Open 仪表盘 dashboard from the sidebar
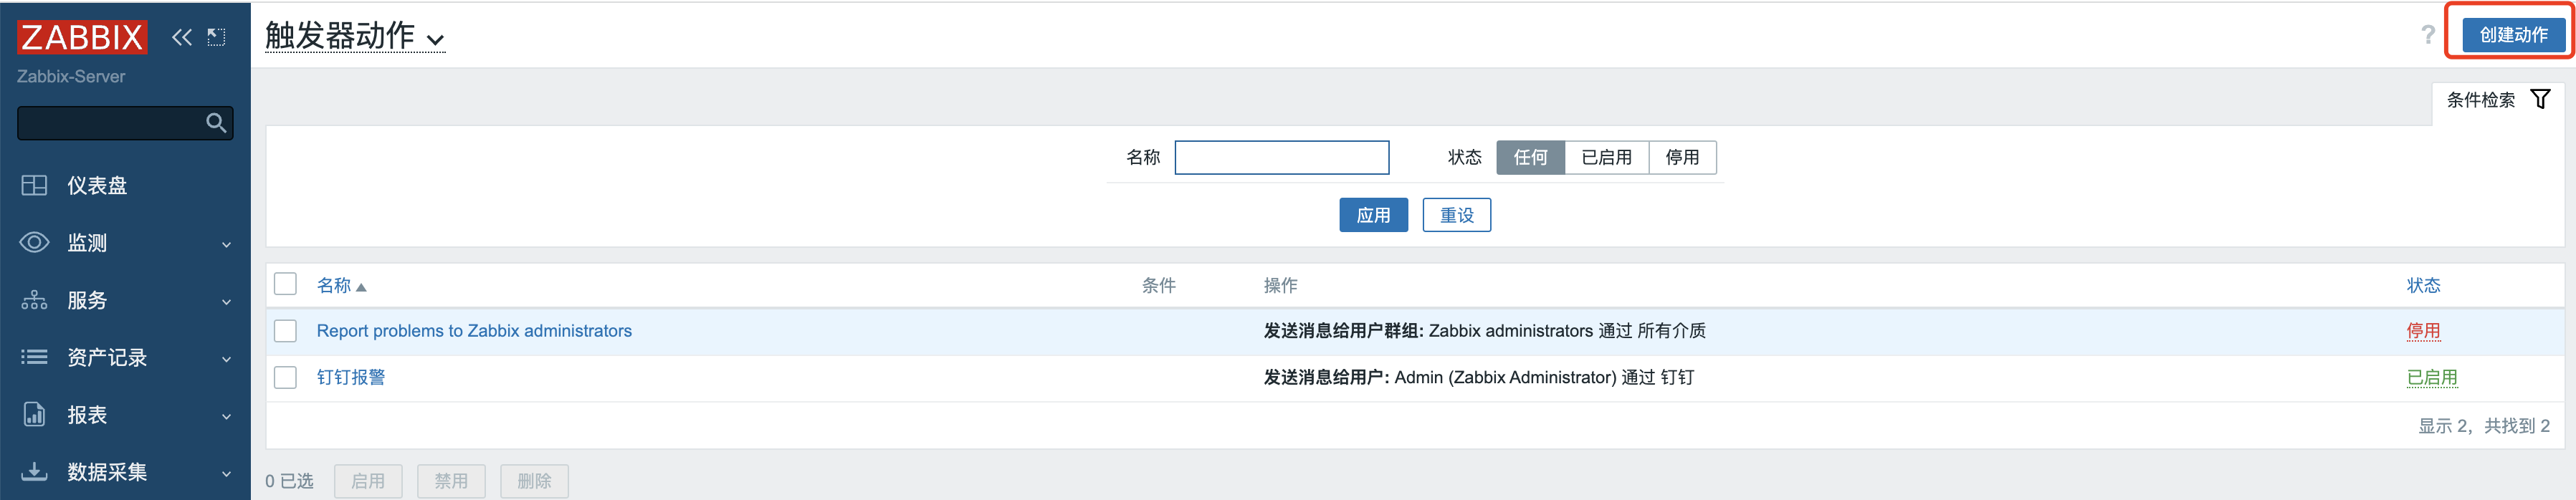Screen dimensions: 2576x500 coord(97,186)
